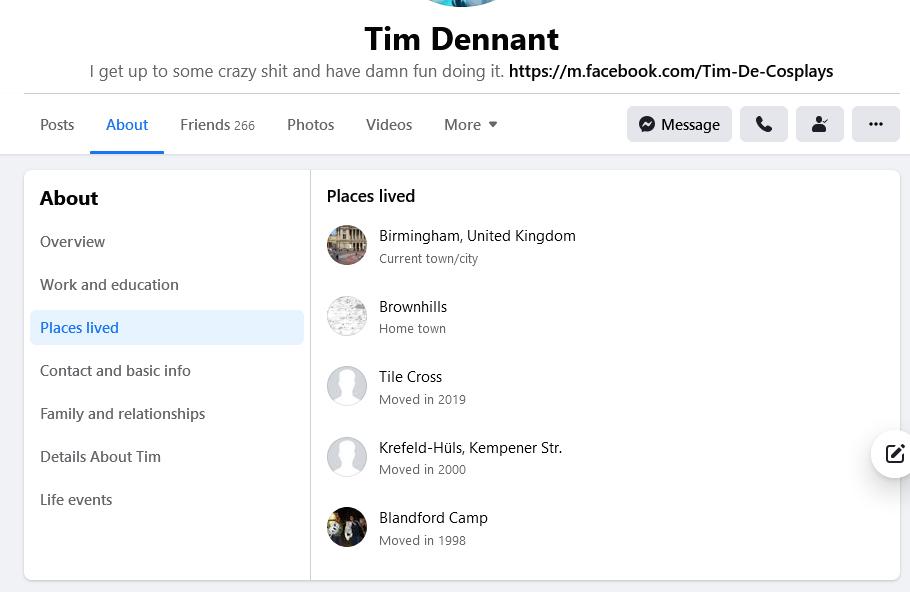Open the Videos tab

coord(389,125)
